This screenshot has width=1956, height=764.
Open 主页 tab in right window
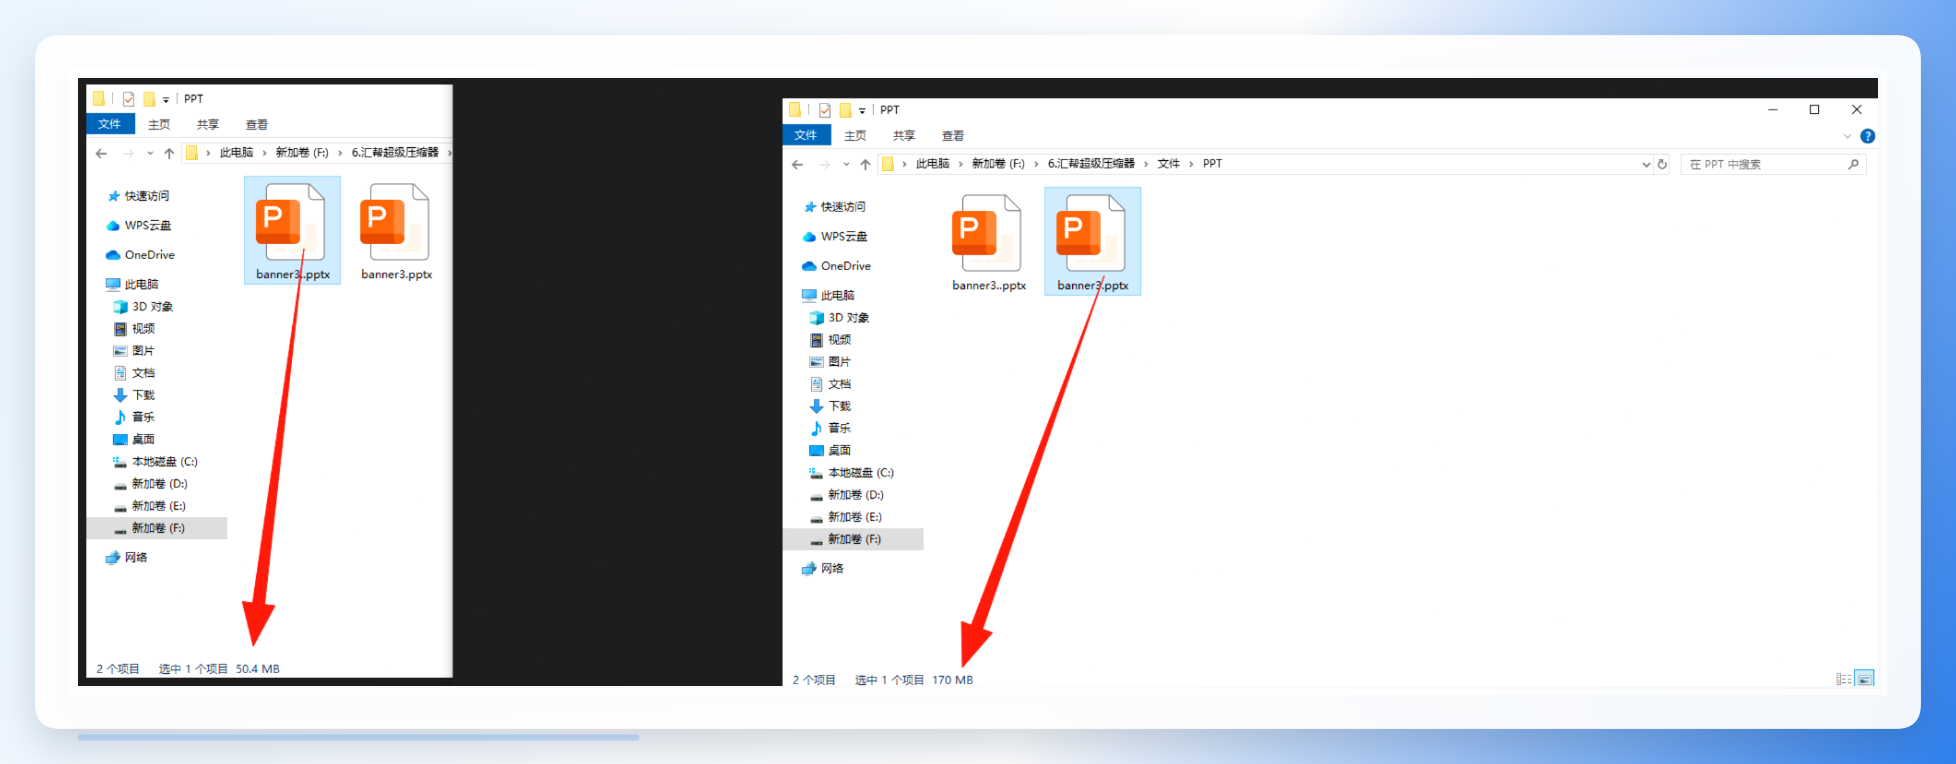(855, 135)
